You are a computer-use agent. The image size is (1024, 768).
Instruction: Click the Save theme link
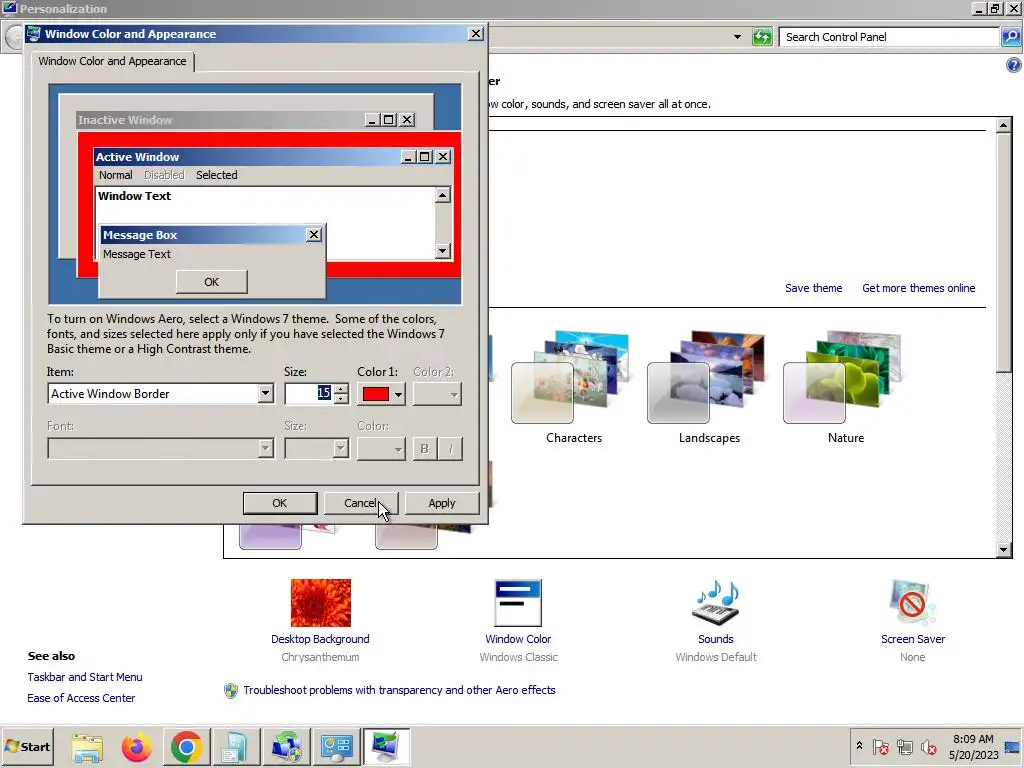pyautogui.click(x=813, y=288)
